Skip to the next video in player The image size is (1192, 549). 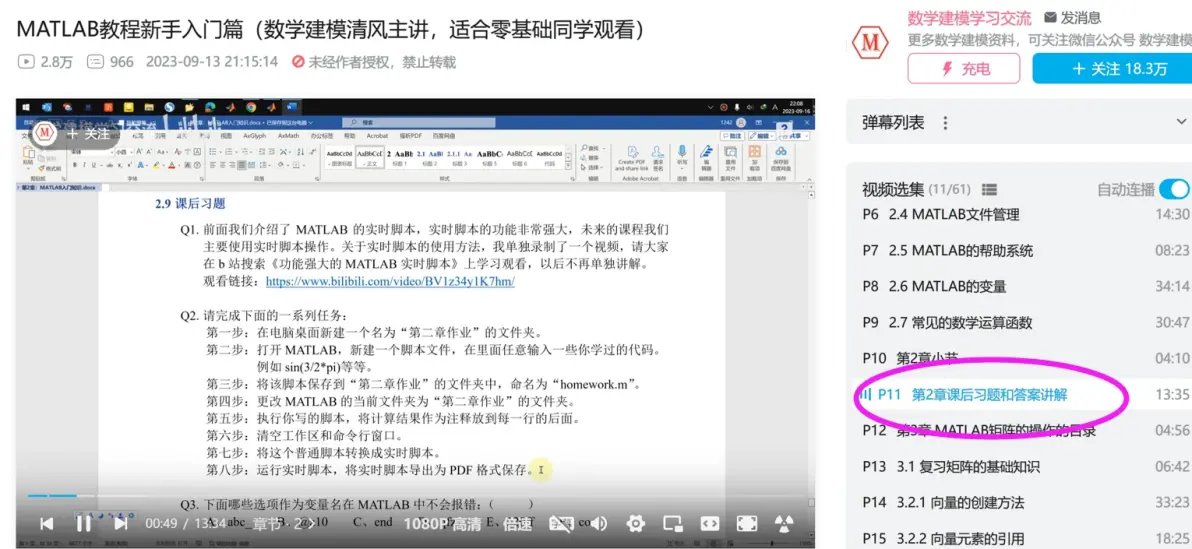[x=120, y=523]
